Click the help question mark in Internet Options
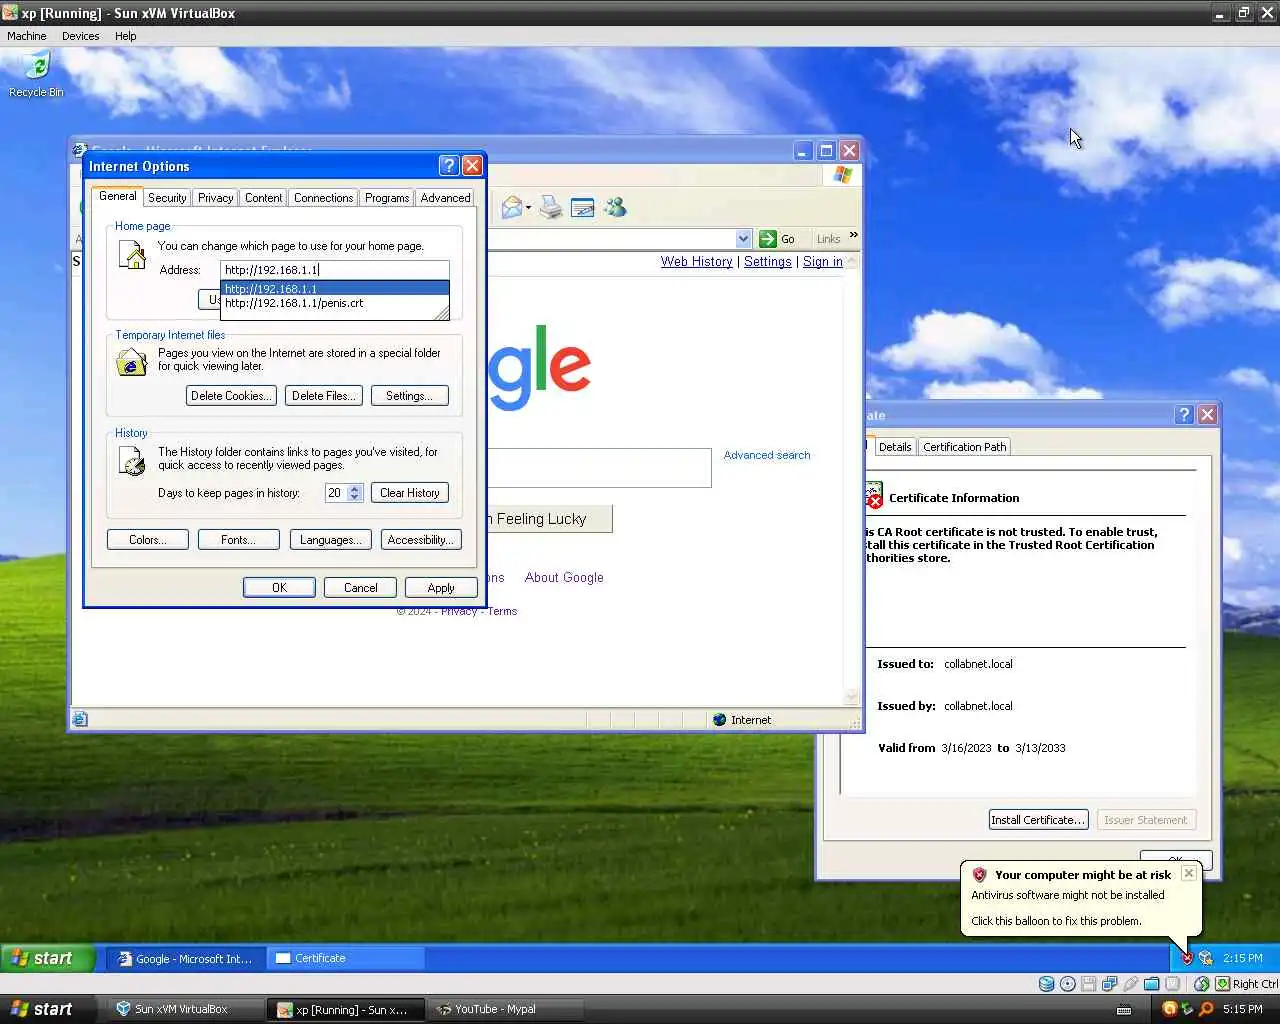 click(449, 166)
